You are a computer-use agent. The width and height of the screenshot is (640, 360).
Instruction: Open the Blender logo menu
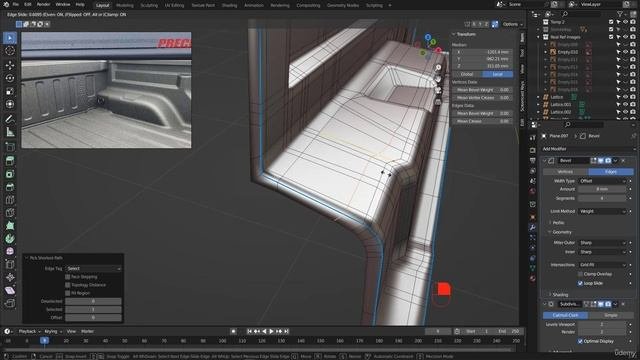5,4
